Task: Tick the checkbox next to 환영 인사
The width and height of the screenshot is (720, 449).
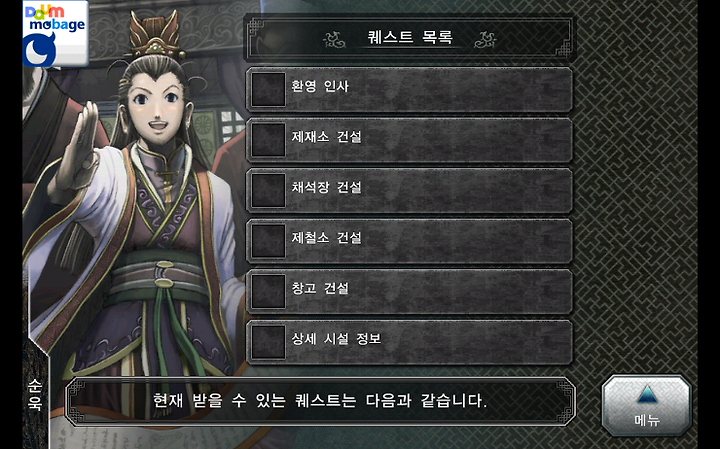Action: [268, 90]
